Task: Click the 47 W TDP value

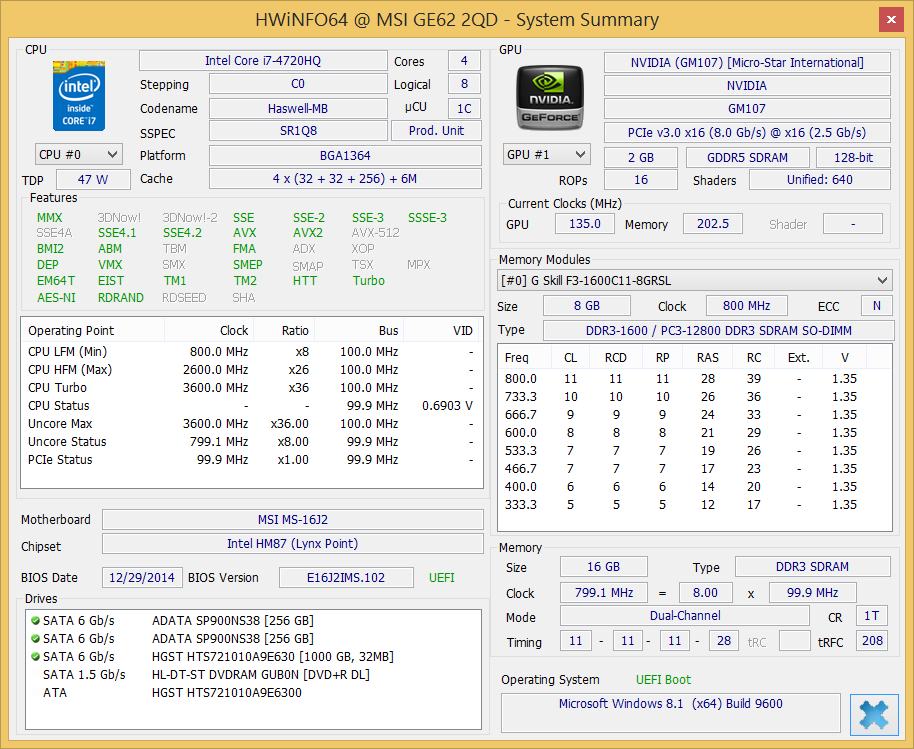Action: pos(93,180)
